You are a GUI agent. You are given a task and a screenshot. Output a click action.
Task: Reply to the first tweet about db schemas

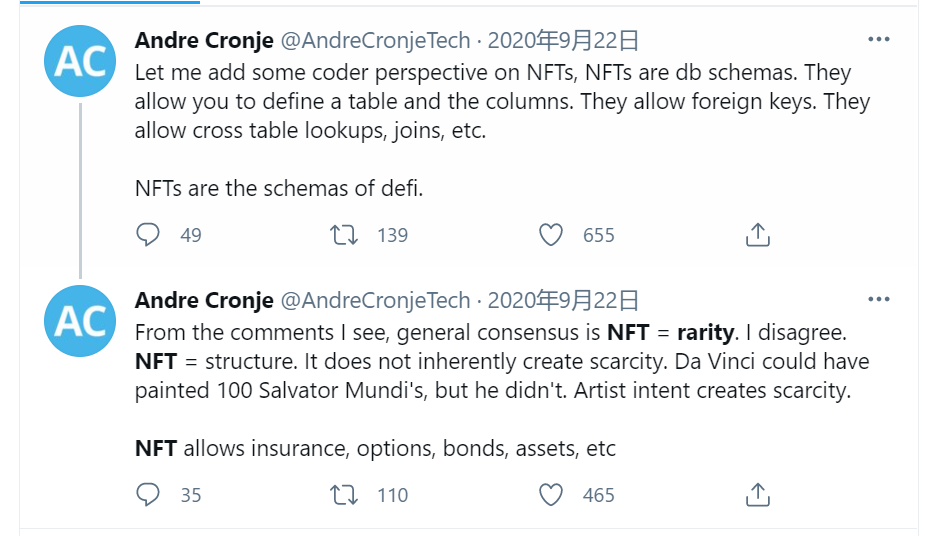click(x=148, y=235)
